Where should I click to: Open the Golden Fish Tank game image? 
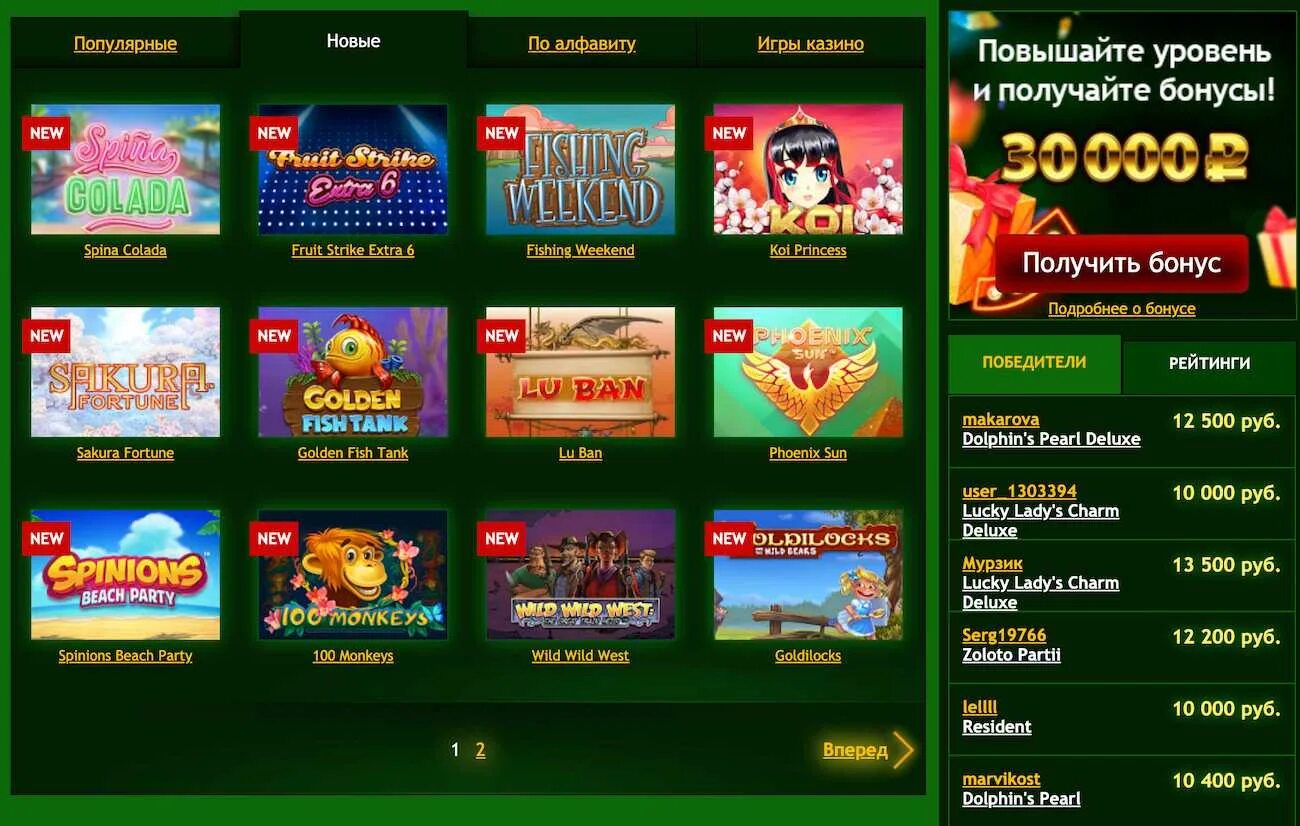[x=353, y=372]
